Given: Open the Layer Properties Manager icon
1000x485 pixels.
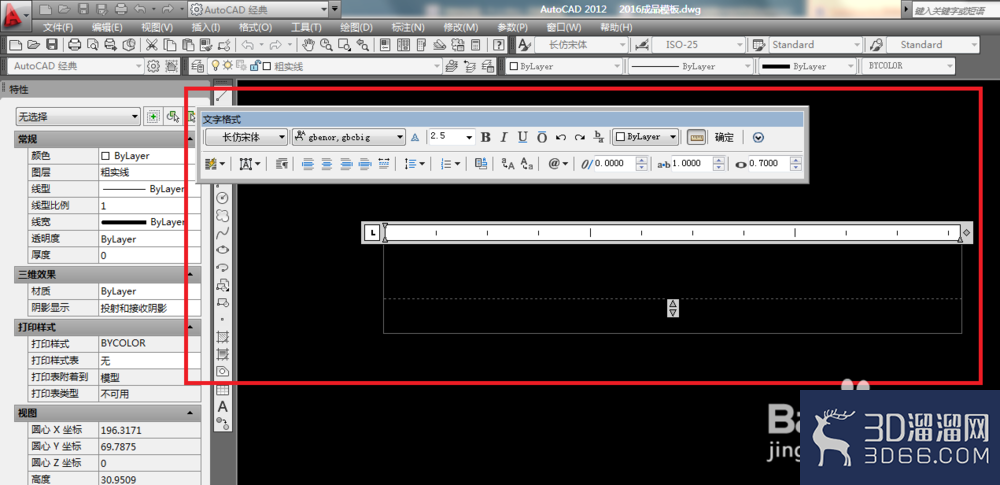Looking at the screenshot, I should coord(198,66).
